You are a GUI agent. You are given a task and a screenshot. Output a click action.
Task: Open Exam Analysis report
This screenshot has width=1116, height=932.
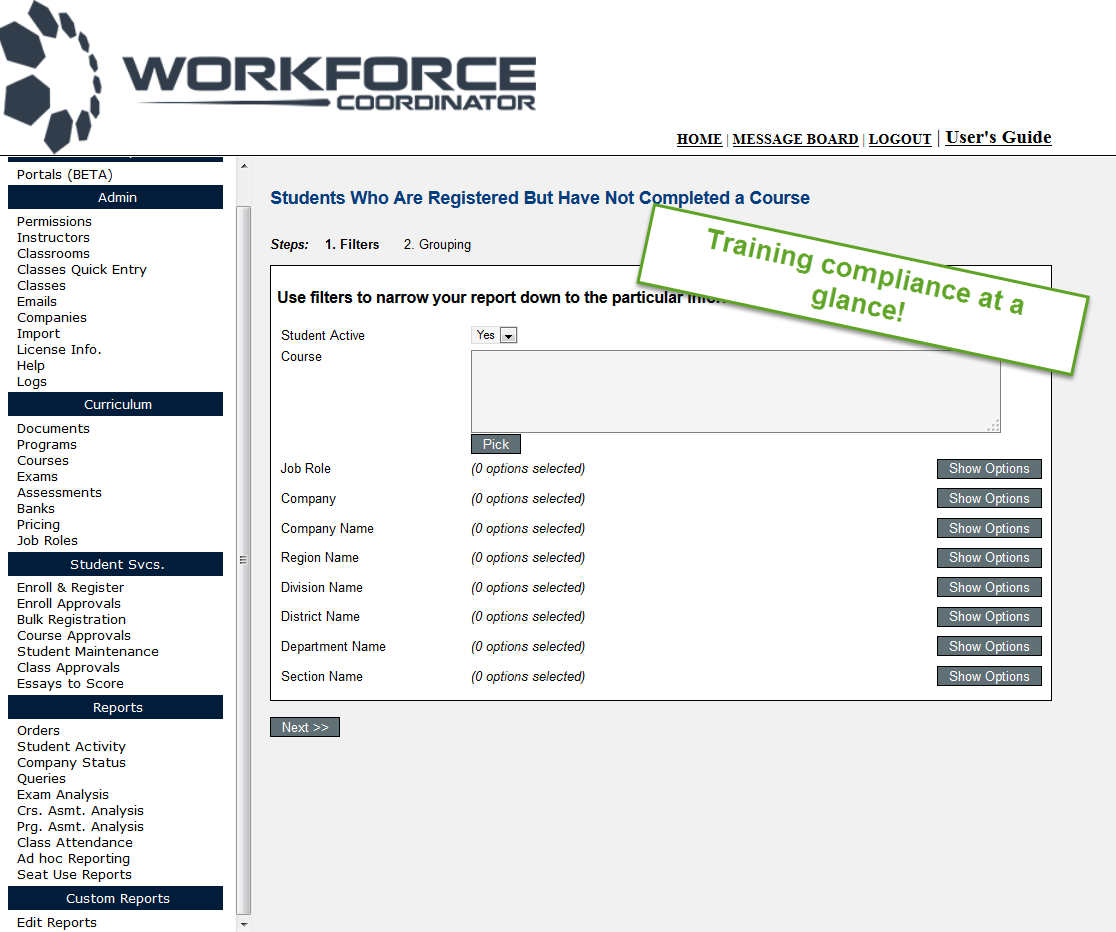click(x=63, y=795)
